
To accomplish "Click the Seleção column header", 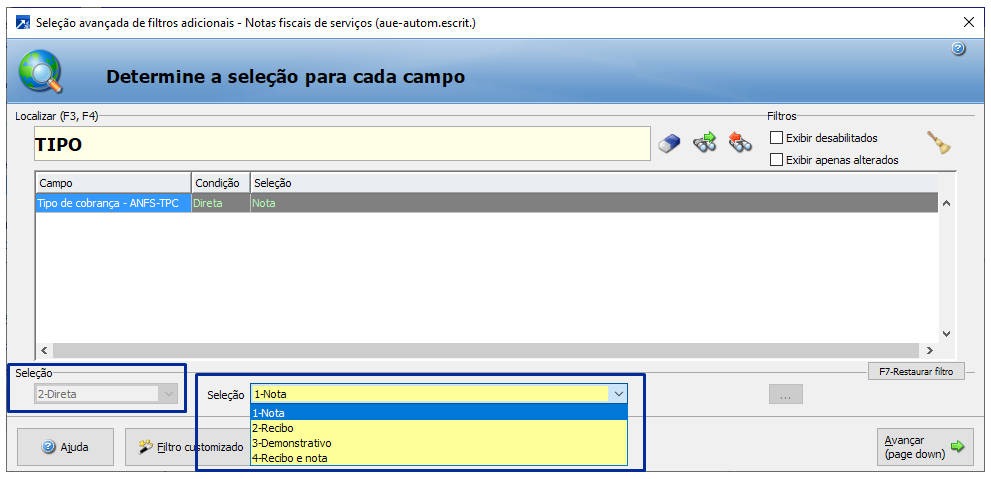I will click(x=594, y=183).
